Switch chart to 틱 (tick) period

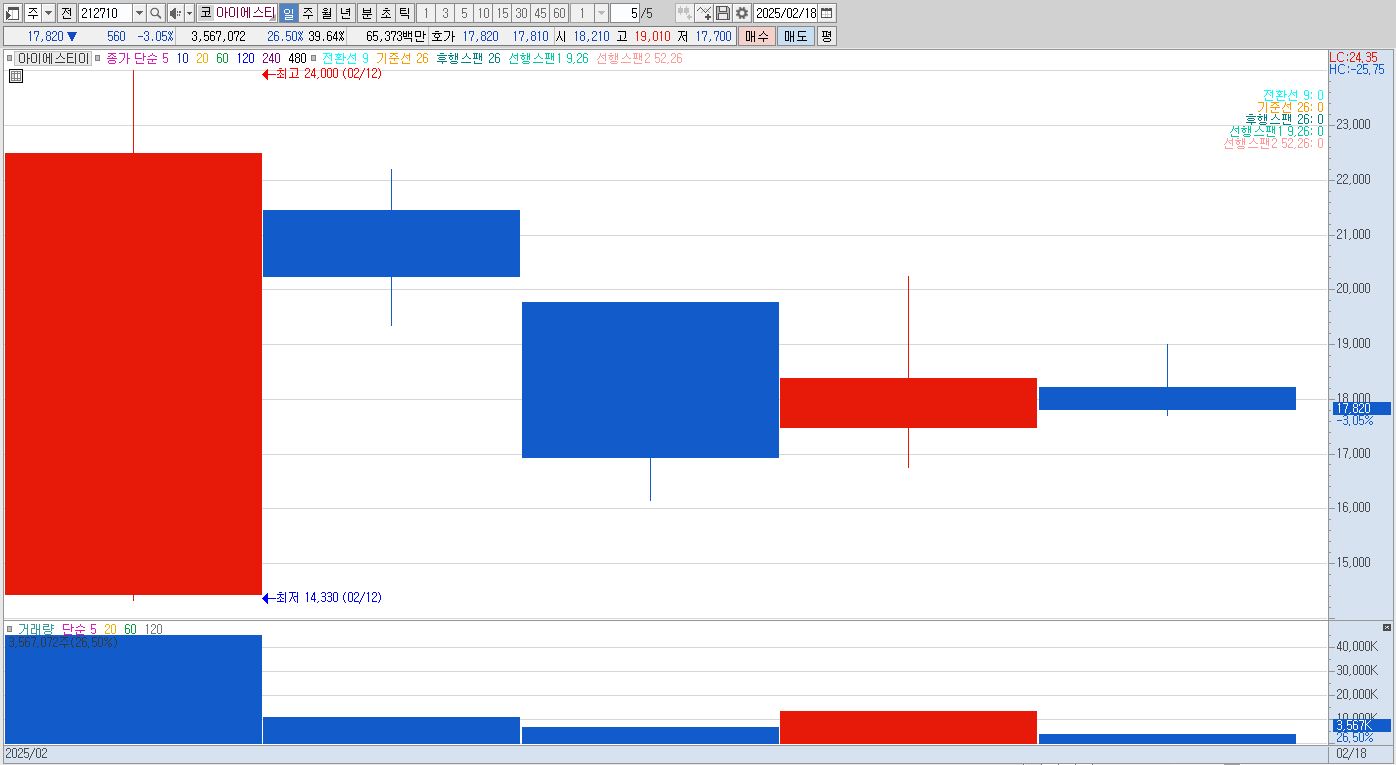click(404, 13)
